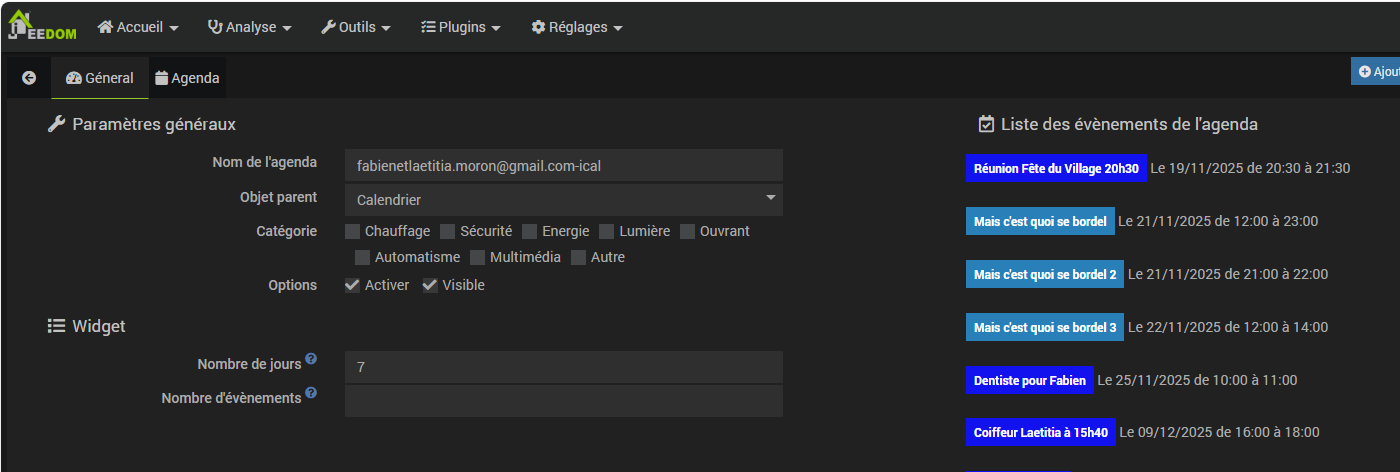Click help icon next to Nombre d'évènements

[x=311, y=393]
